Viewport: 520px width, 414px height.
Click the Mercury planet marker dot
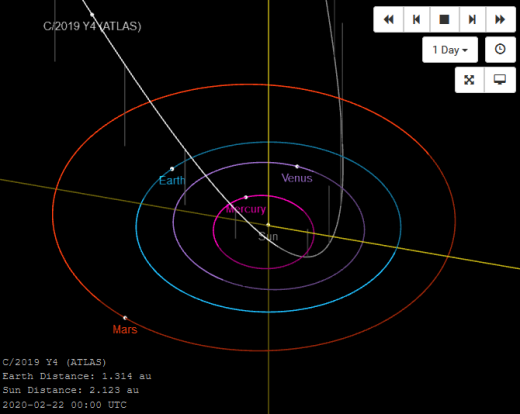pos(246,197)
